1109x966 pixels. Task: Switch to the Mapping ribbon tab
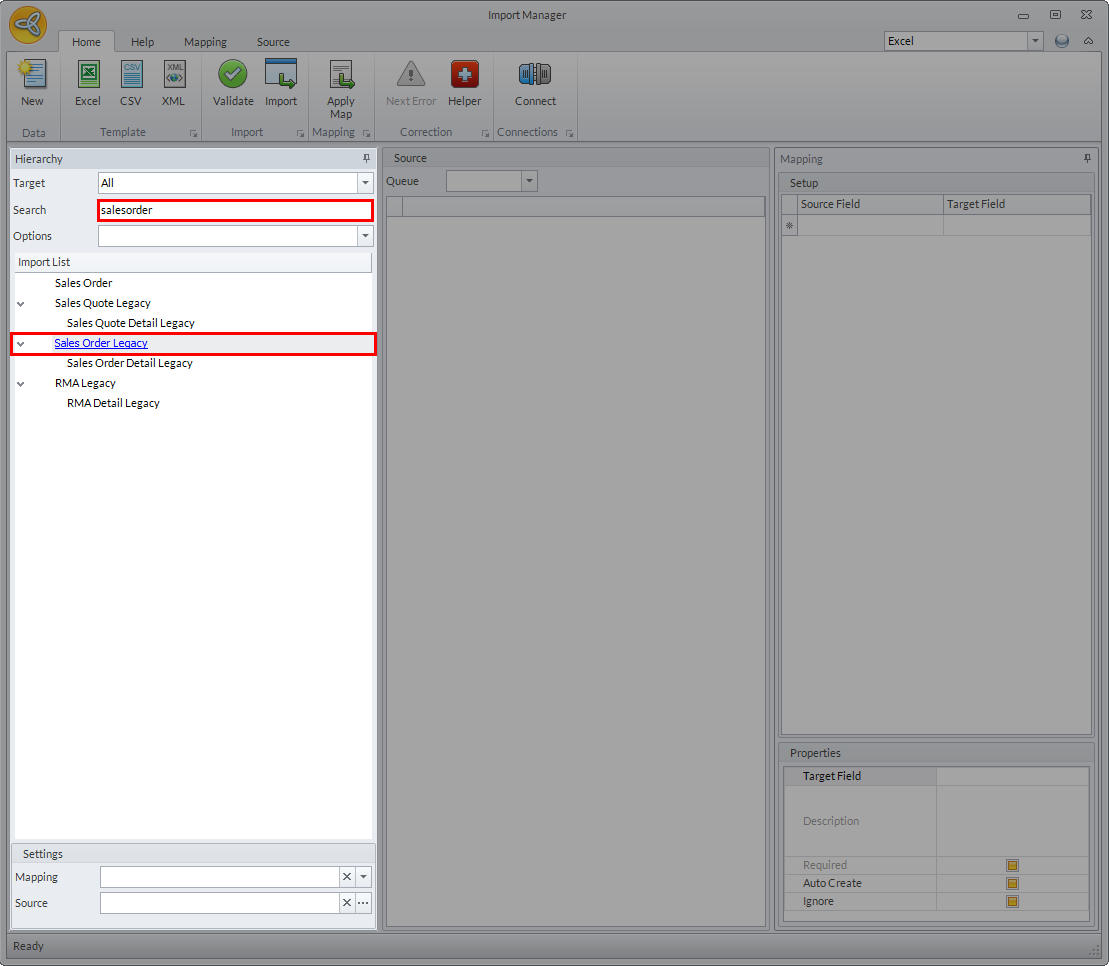[205, 42]
